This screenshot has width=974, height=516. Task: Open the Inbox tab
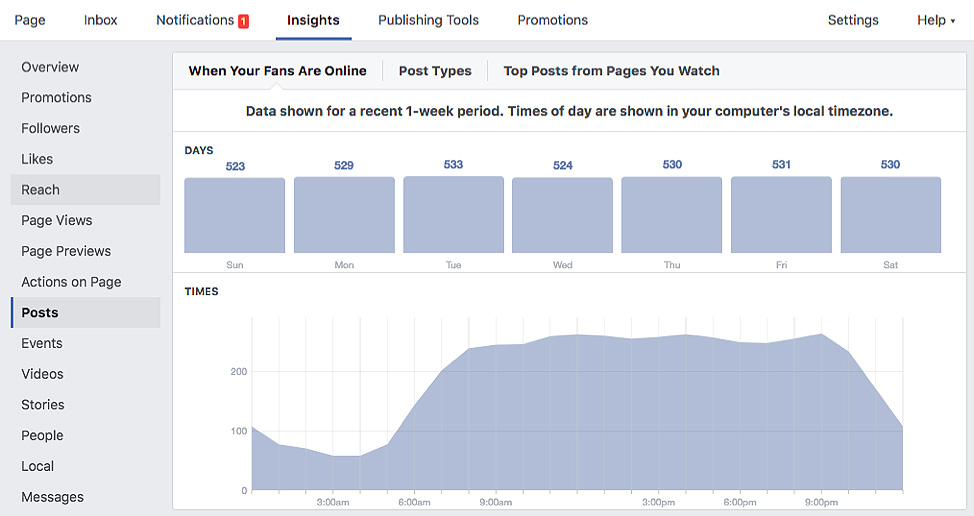[x=101, y=20]
